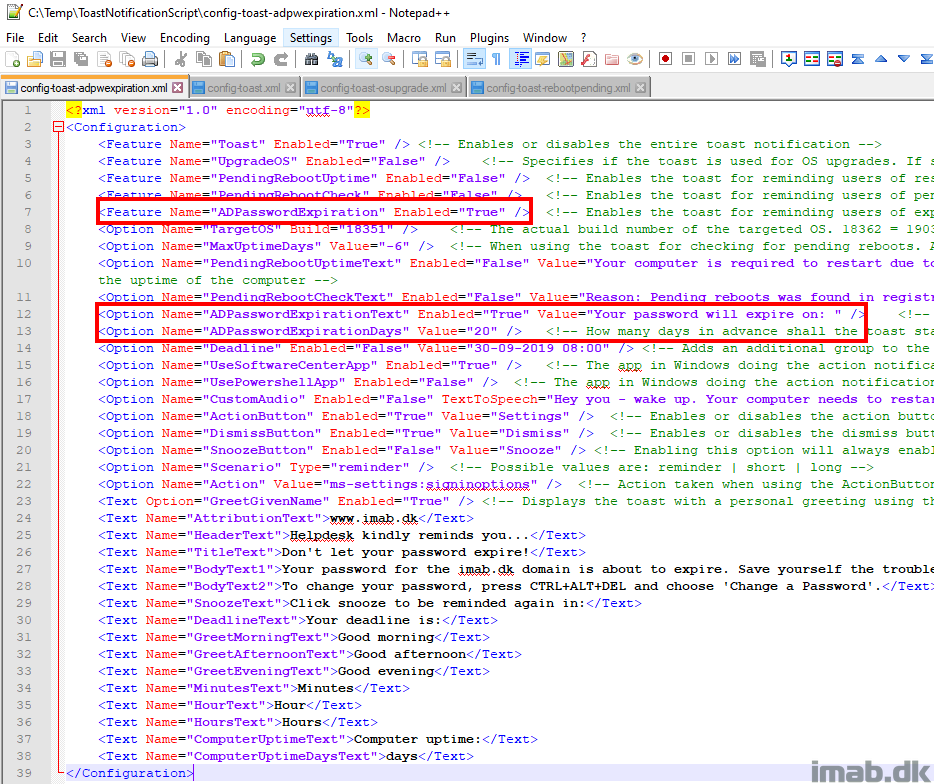Open the Macro menu
Screen dimensions: 934x784
click(x=404, y=38)
